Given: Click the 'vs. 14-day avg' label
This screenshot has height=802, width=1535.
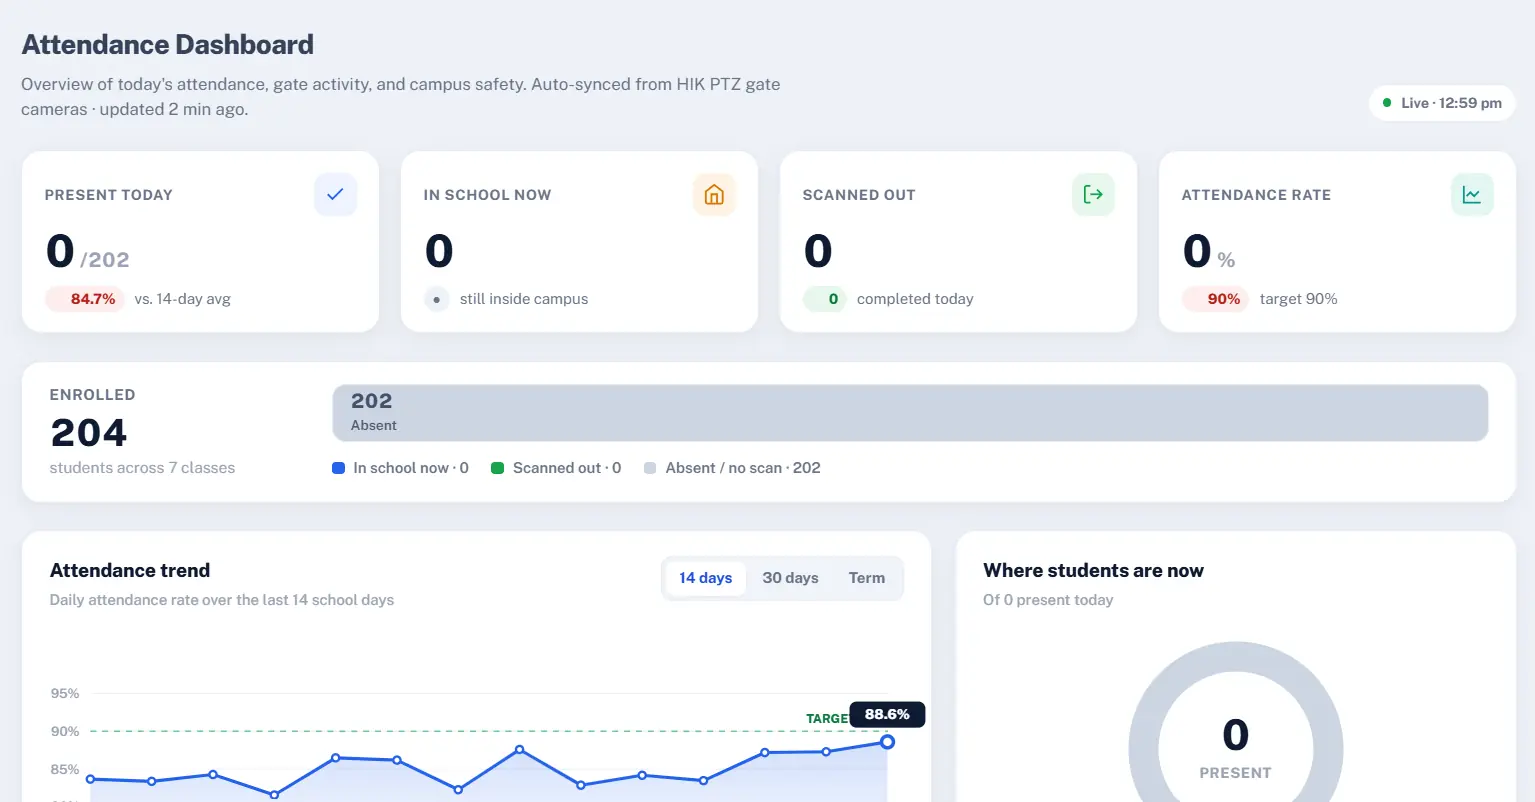Looking at the screenshot, I should [182, 299].
